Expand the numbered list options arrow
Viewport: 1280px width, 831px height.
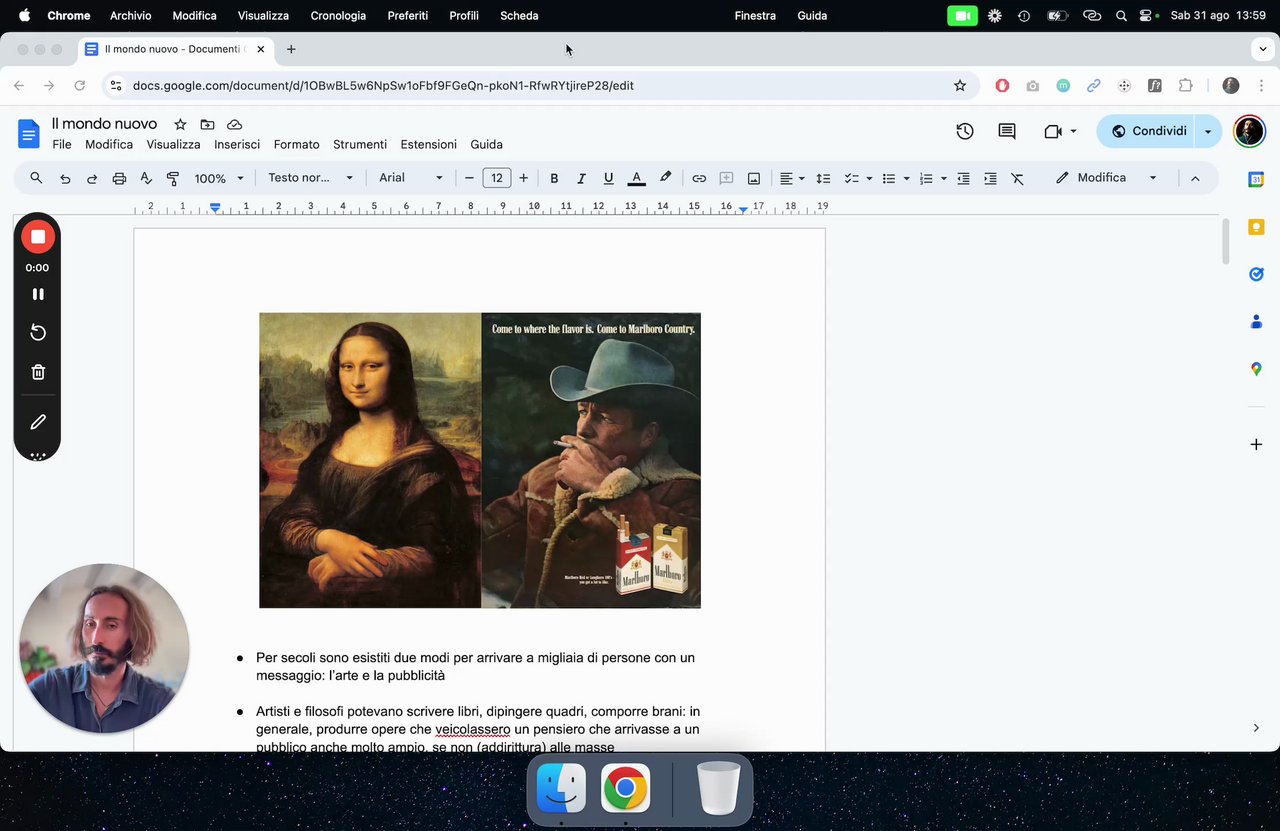coord(943,178)
